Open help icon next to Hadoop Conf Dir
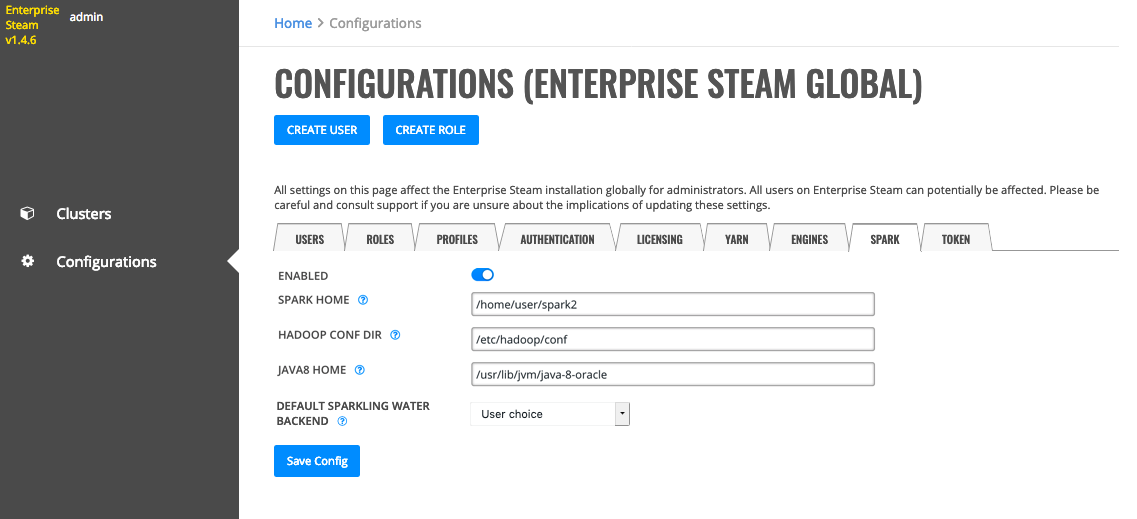Image resolution: width=1137 pixels, height=519 pixels. pyautogui.click(x=395, y=335)
